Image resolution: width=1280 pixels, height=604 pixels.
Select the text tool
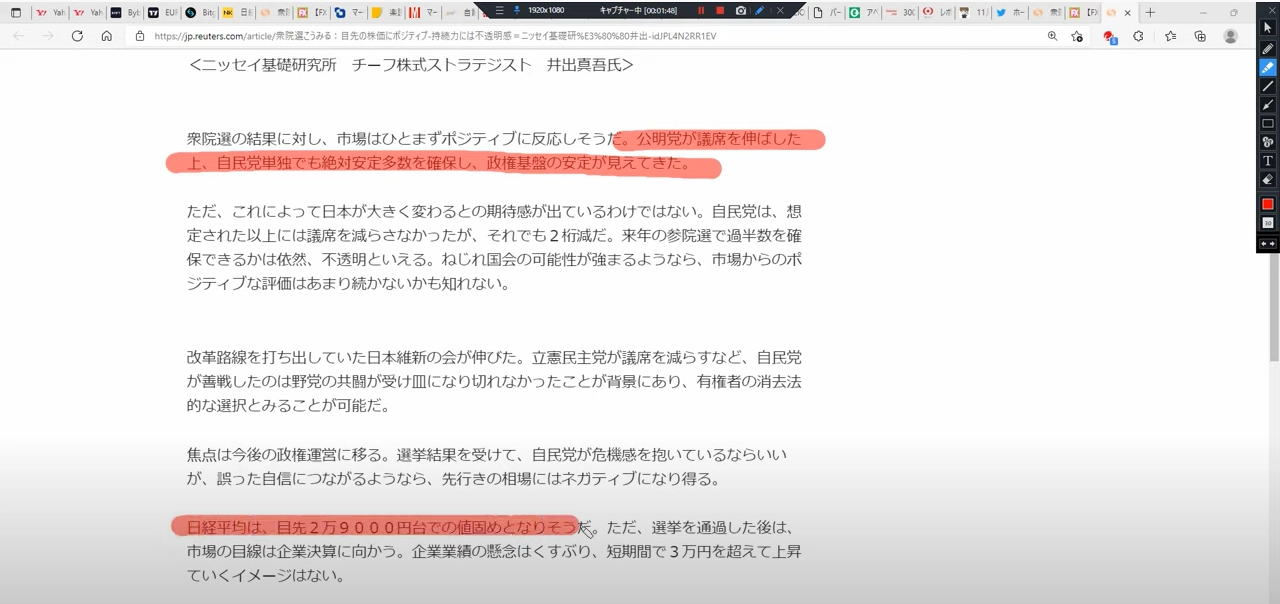tap(1268, 161)
